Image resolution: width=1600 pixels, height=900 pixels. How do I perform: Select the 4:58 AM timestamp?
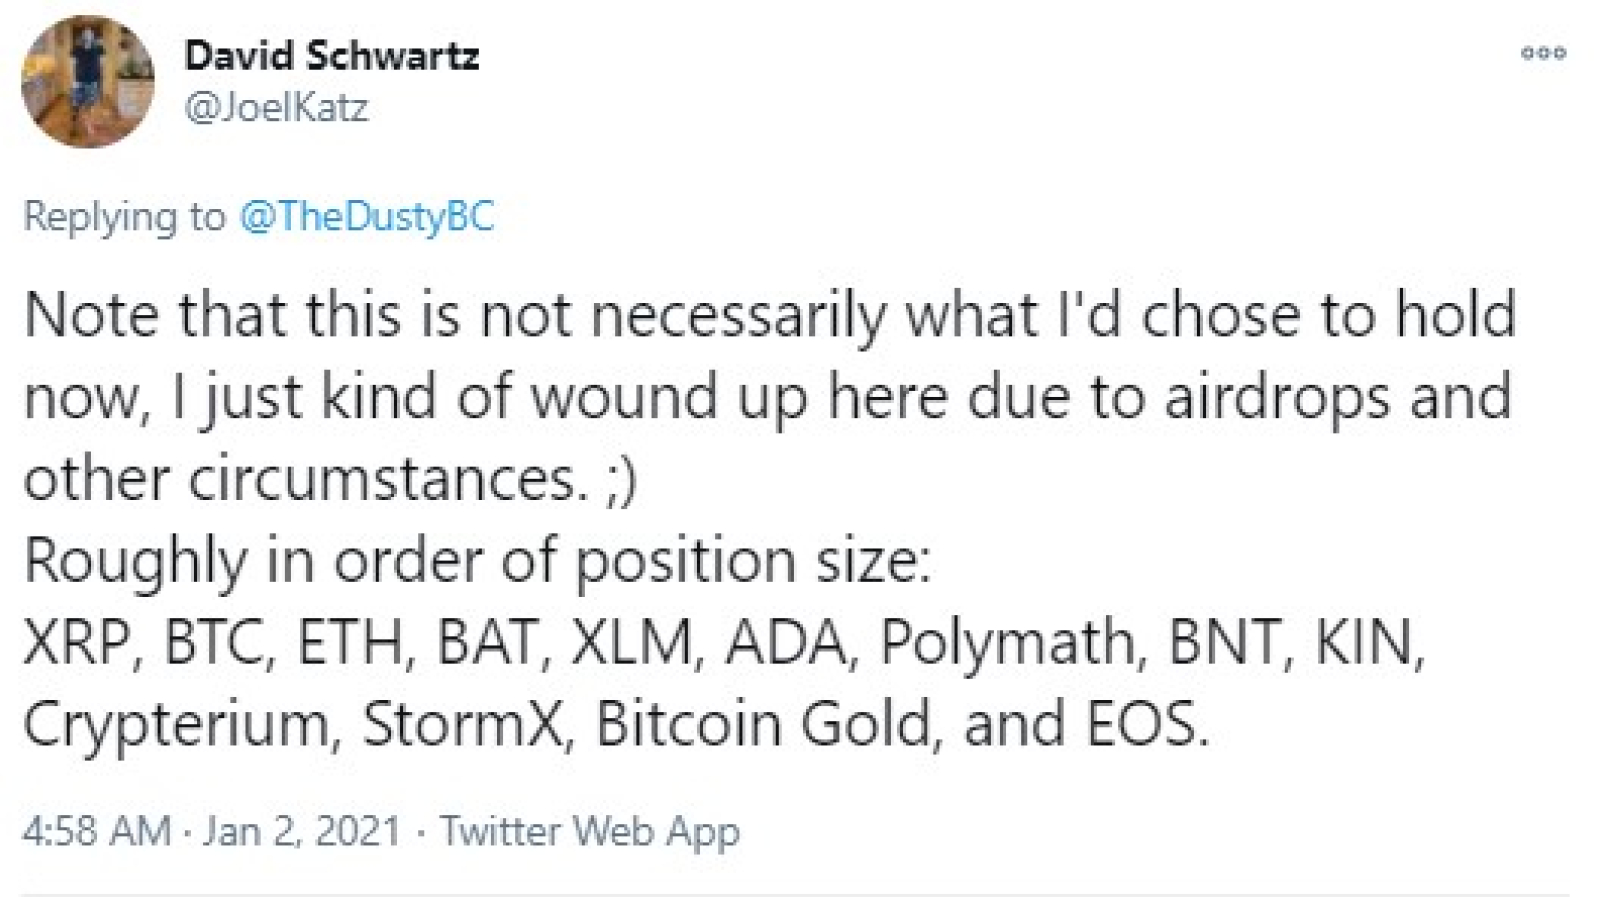(x=96, y=831)
